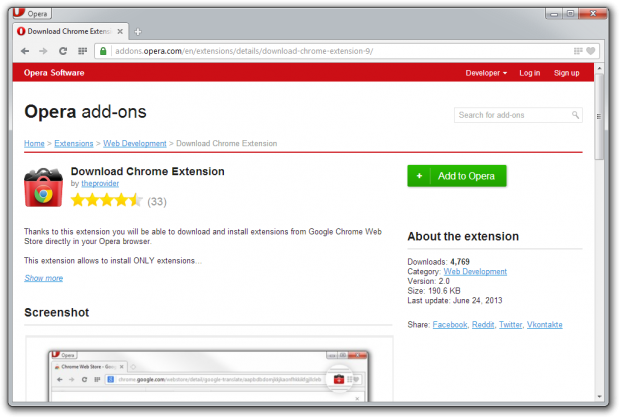620x418 pixels.
Task: Click the magnifier search icon
Action: [x=575, y=115]
